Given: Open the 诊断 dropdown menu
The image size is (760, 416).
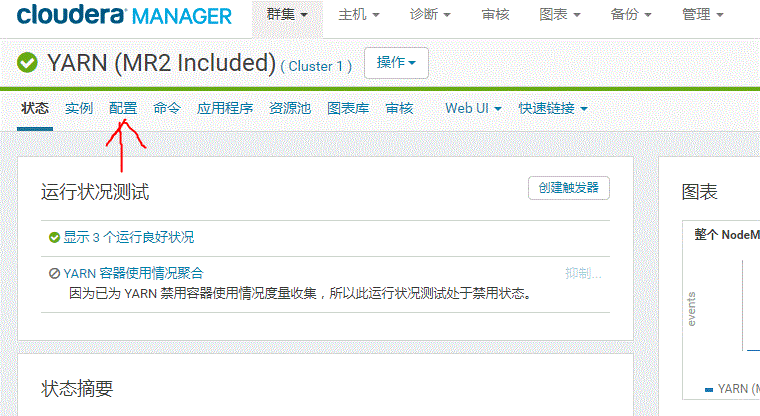Looking at the screenshot, I should click(430, 15).
